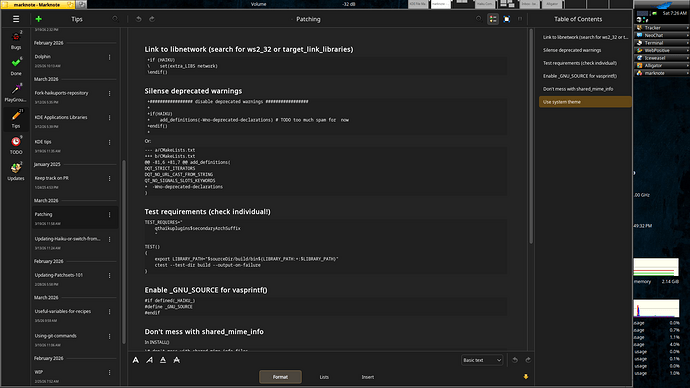This screenshot has width=690, height=388.
Task: Jump to Enable _GNU_SOURCE in contents
Action: (x=585, y=76)
